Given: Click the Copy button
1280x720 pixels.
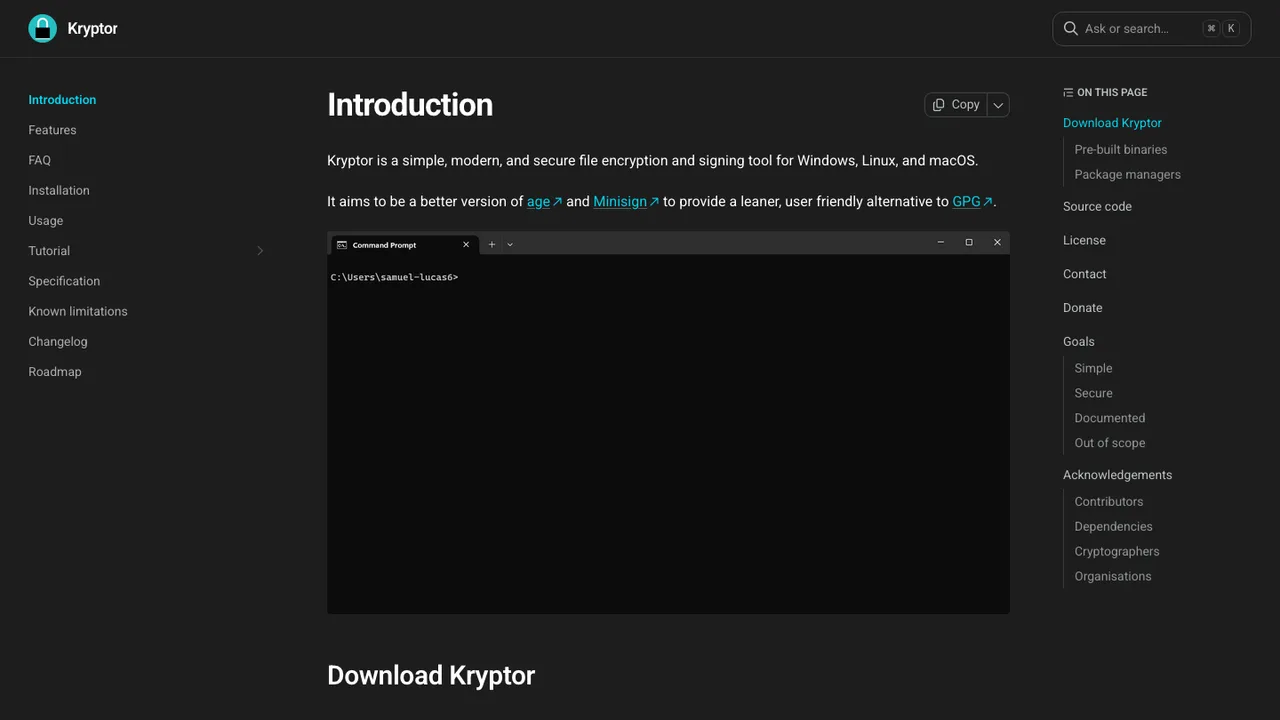Looking at the screenshot, I should 955,104.
